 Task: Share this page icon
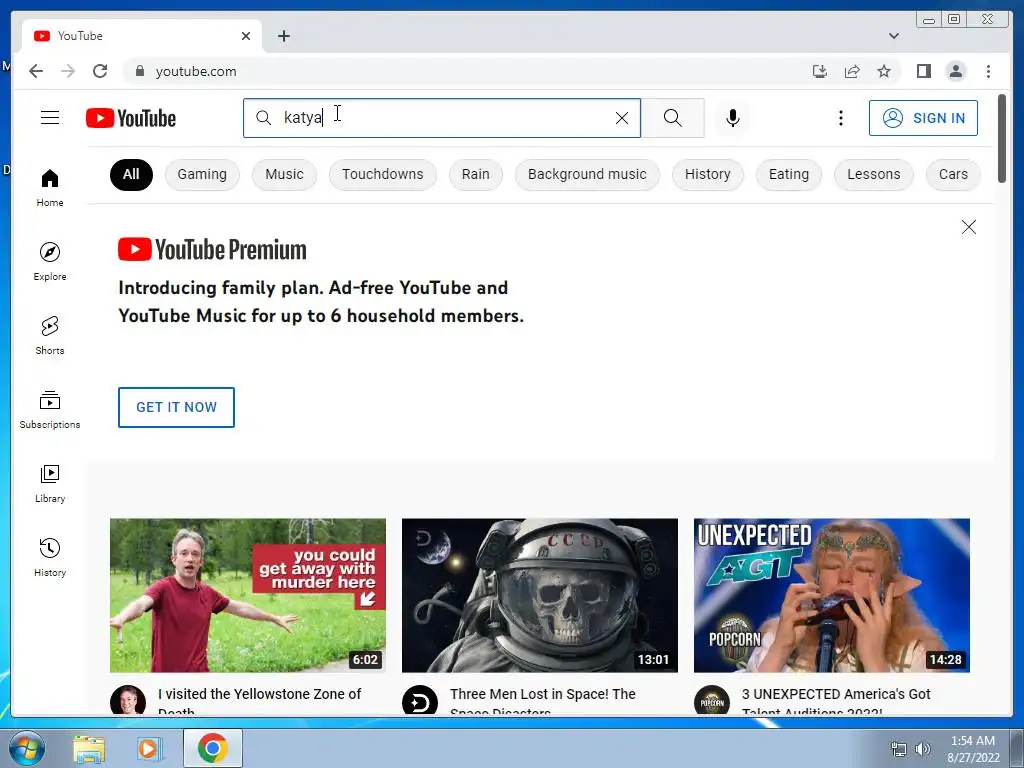click(x=852, y=71)
